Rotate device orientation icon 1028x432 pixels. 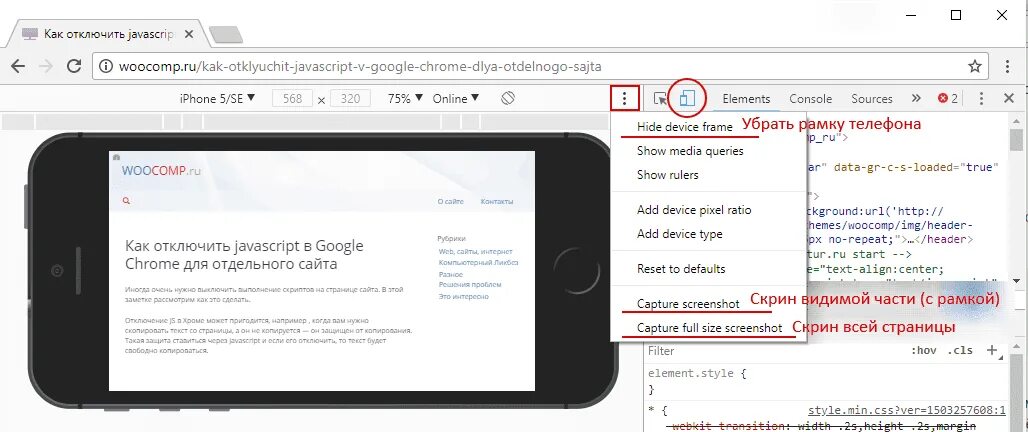click(507, 98)
